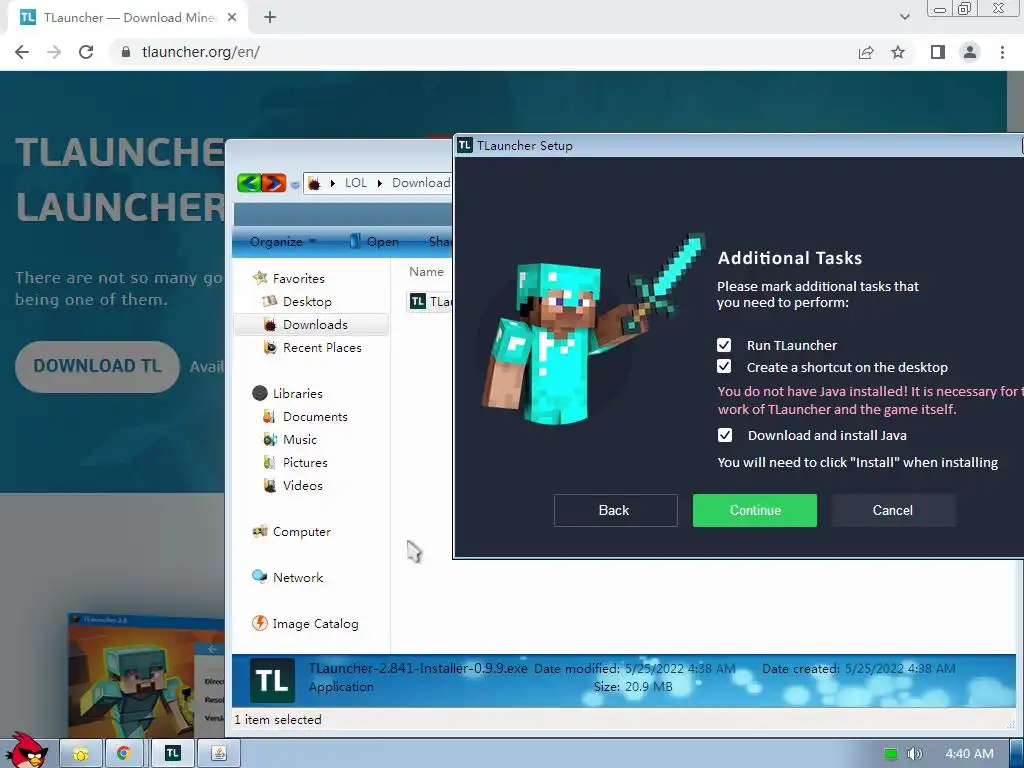
Task: Click green status icon in system tray
Action: click(890, 754)
